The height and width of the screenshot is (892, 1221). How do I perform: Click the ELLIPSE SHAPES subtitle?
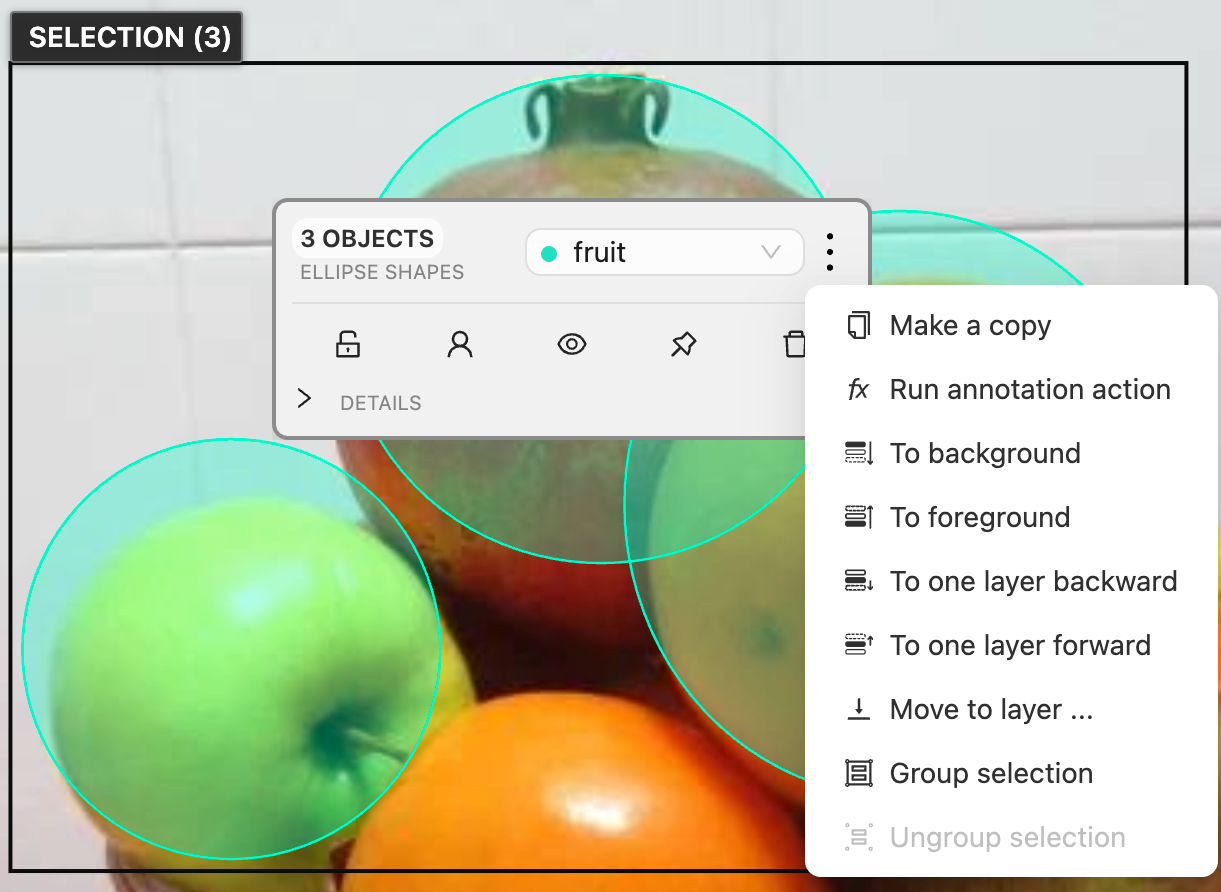coord(382,272)
